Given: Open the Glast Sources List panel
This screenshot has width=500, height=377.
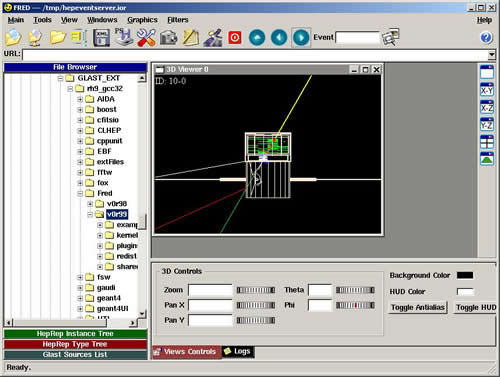Looking at the screenshot, I should click(x=75, y=354).
